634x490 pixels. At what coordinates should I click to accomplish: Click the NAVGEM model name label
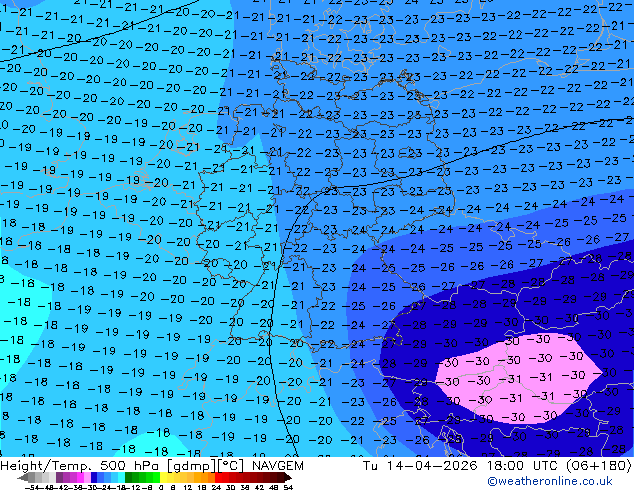coord(278,466)
